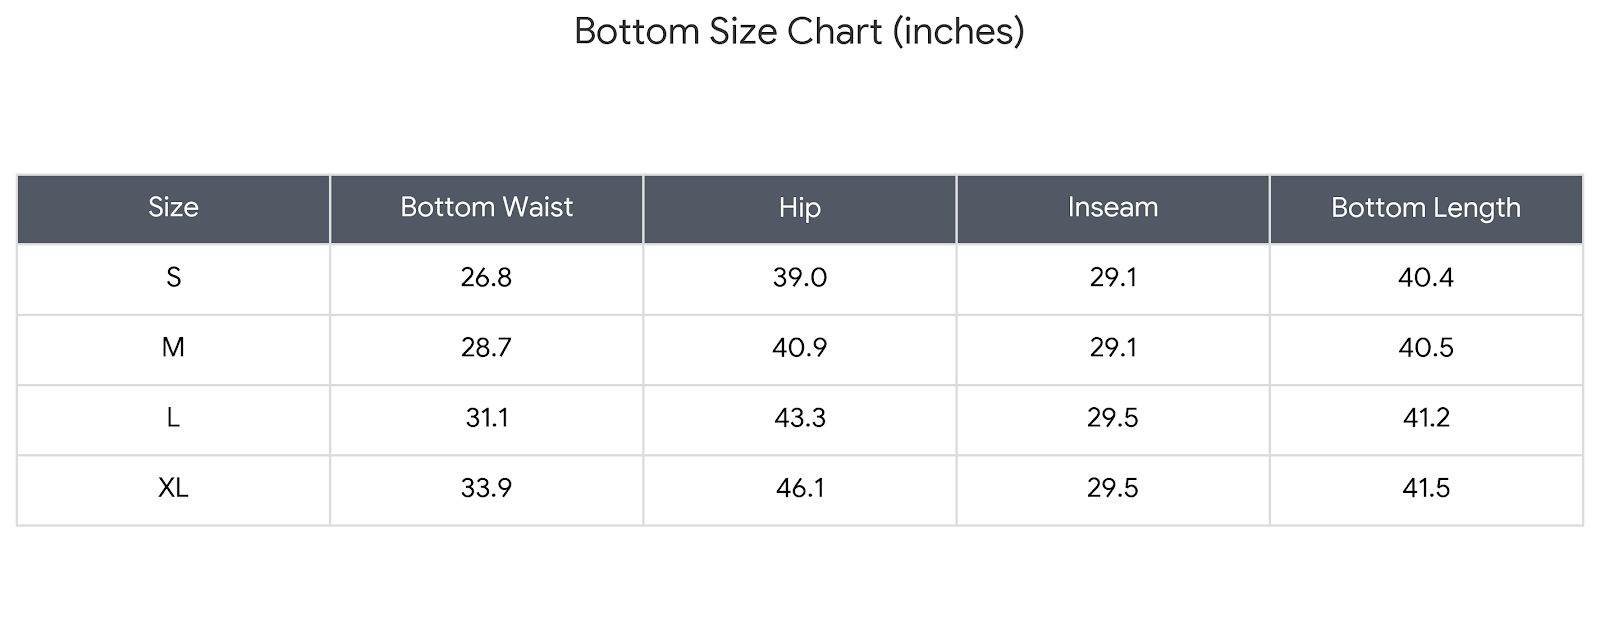The height and width of the screenshot is (626, 1600).
Task: Click the size L row label
Action: (x=173, y=418)
